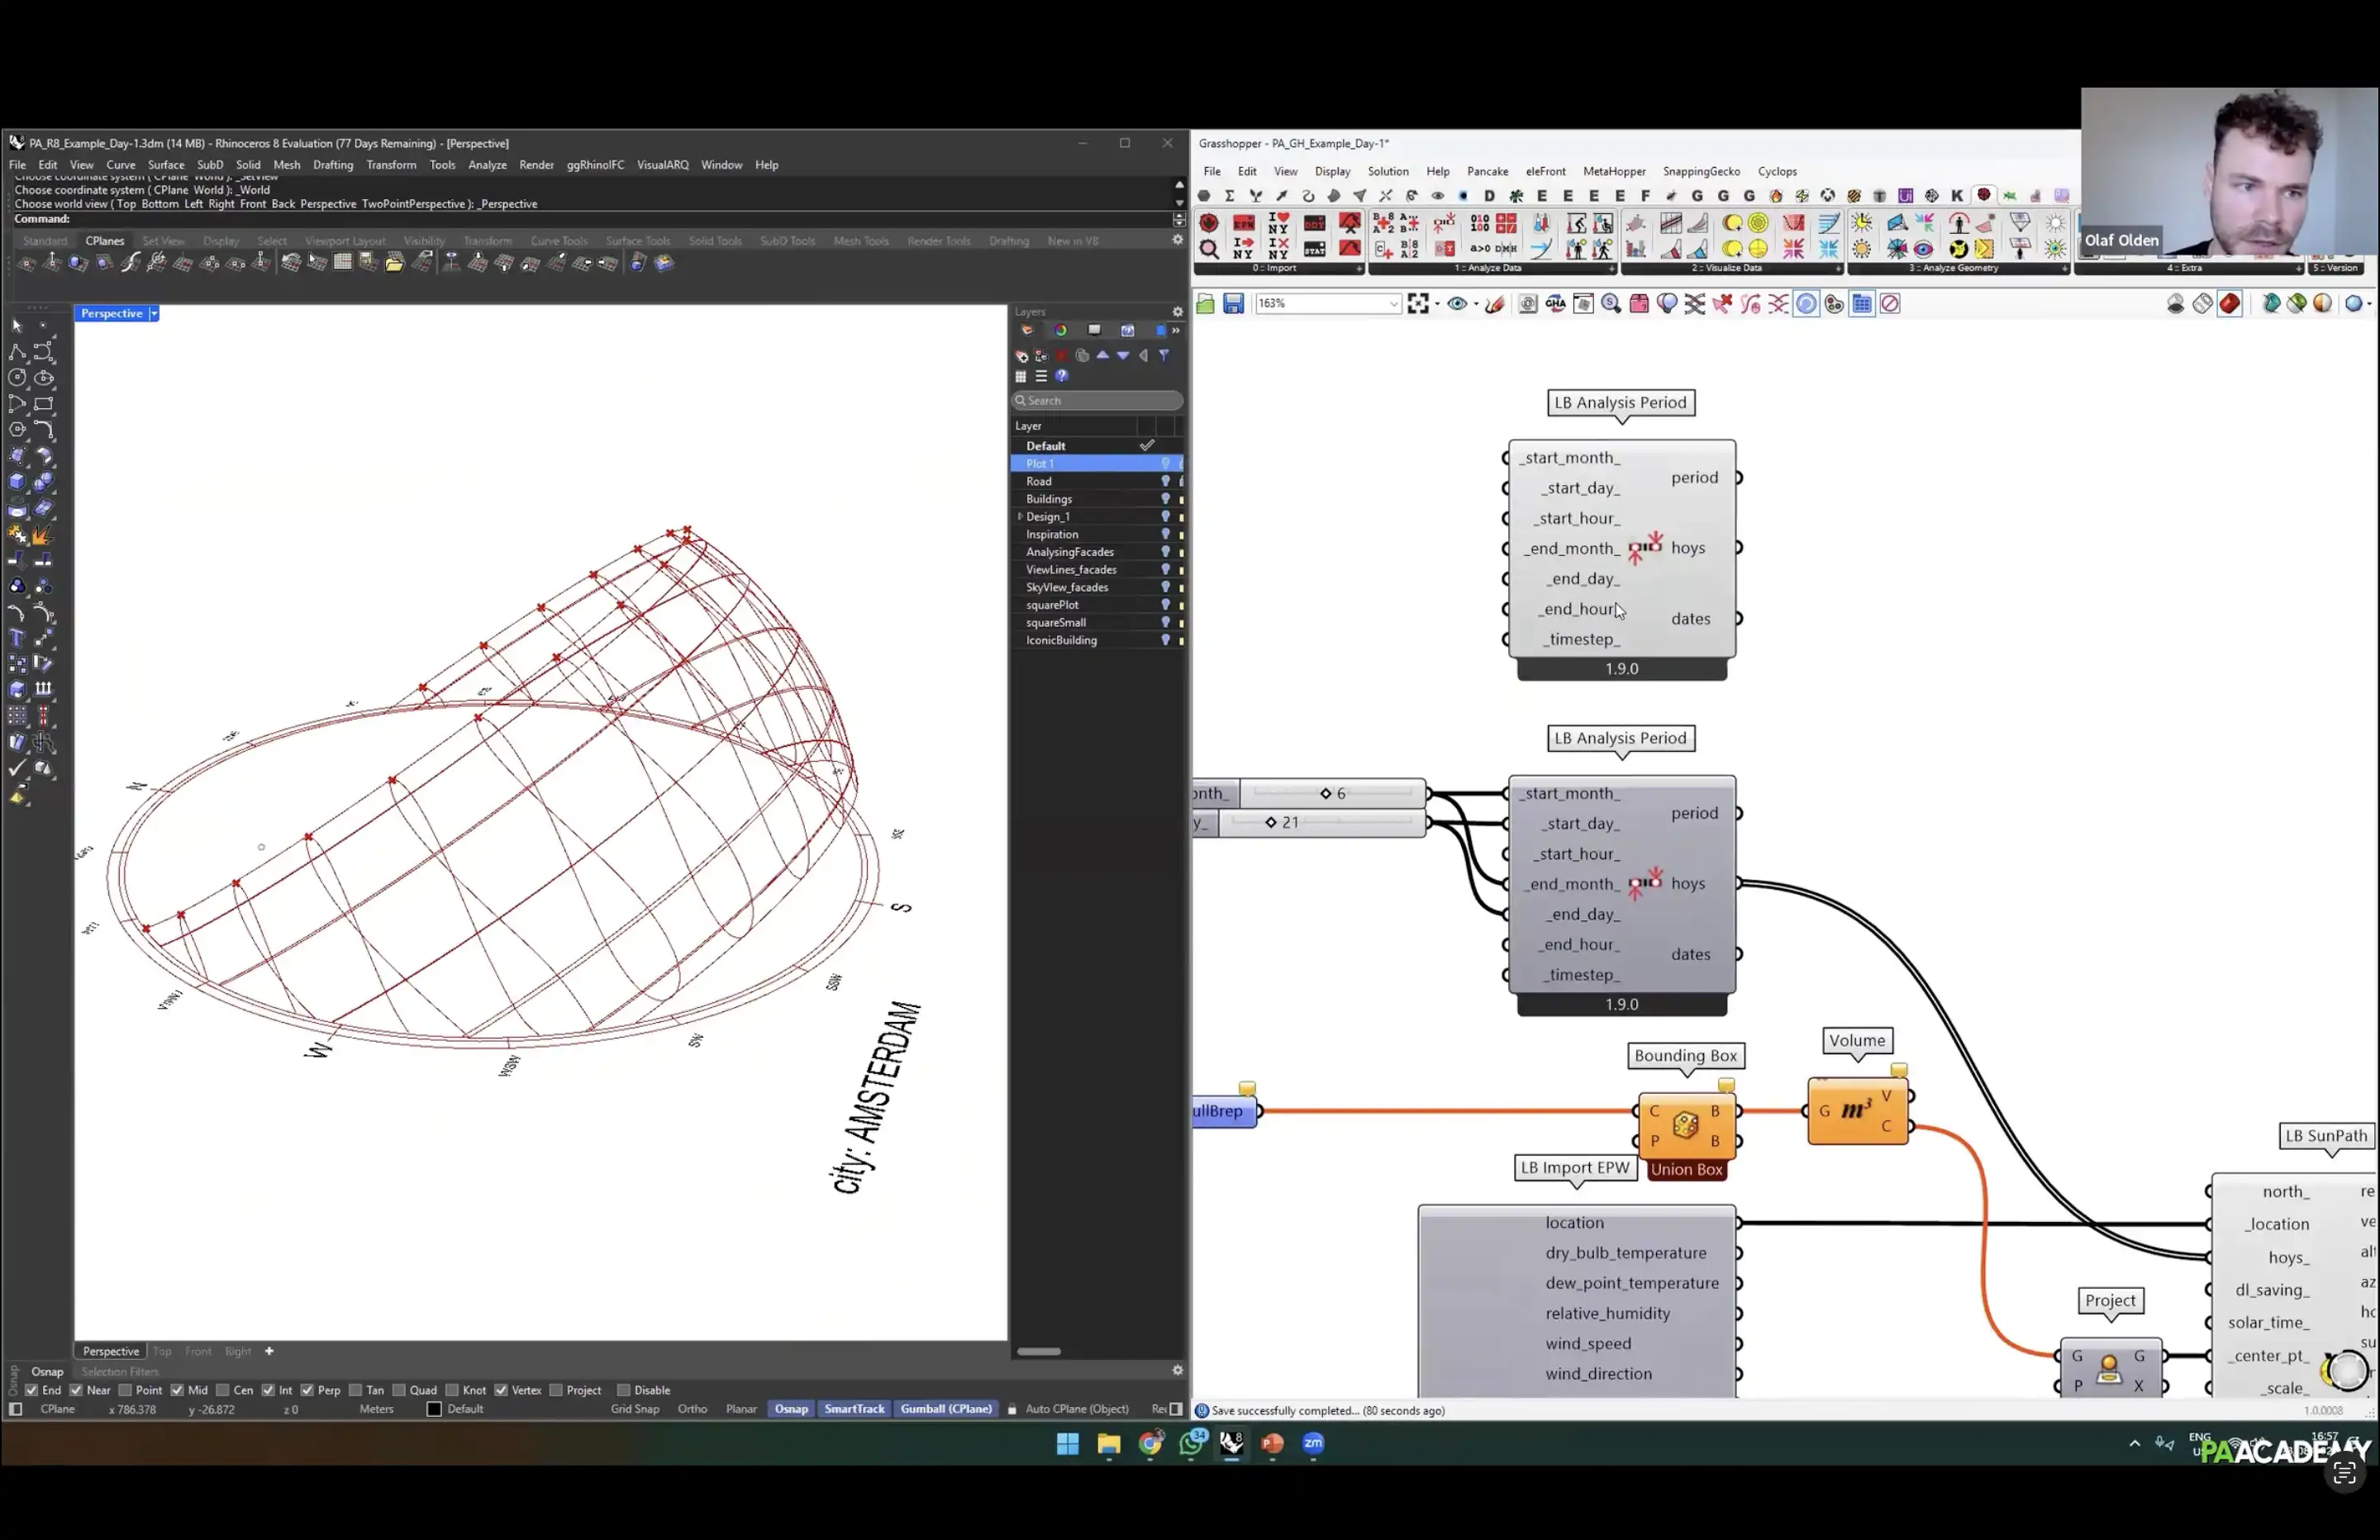Click the Project component icon

pyautogui.click(x=2109, y=1370)
